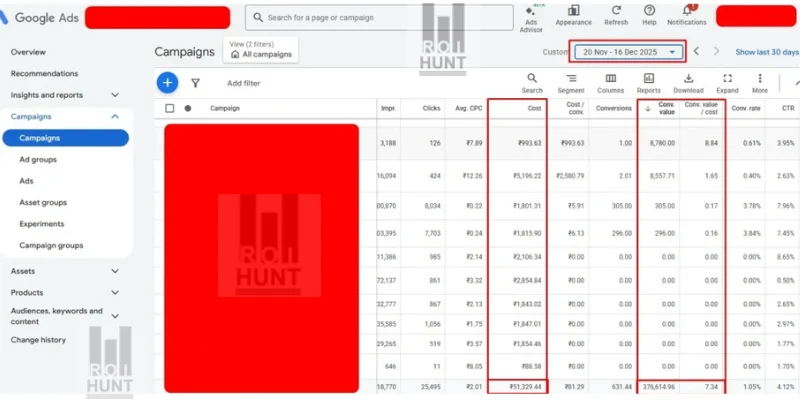Open Recommendations in the sidebar

tap(44, 73)
